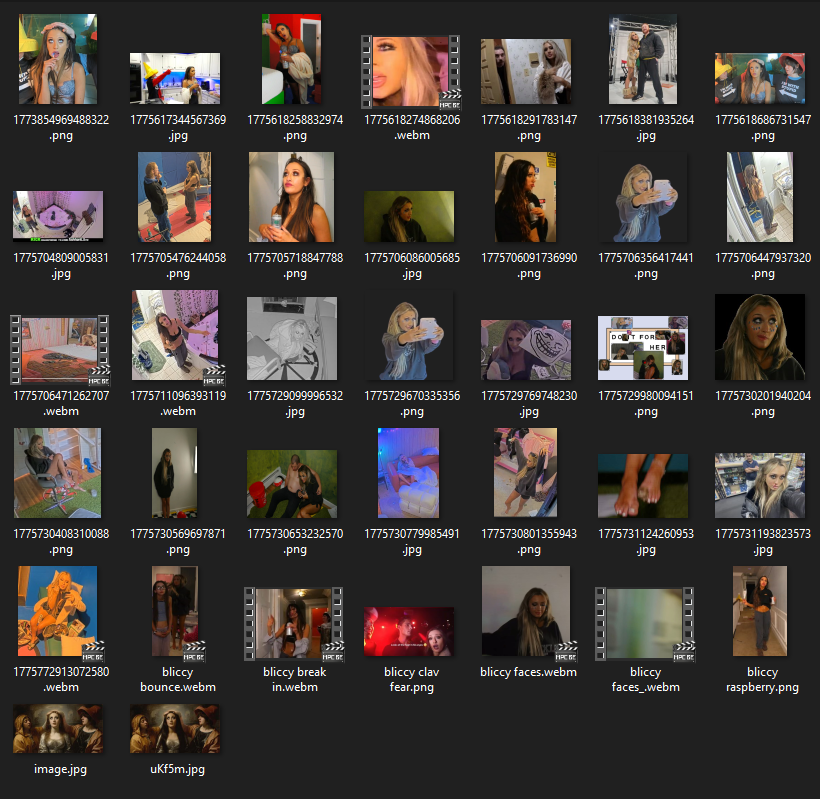Click the file name bliccy clav fear.png
The width and height of the screenshot is (820, 799).
coord(412,679)
